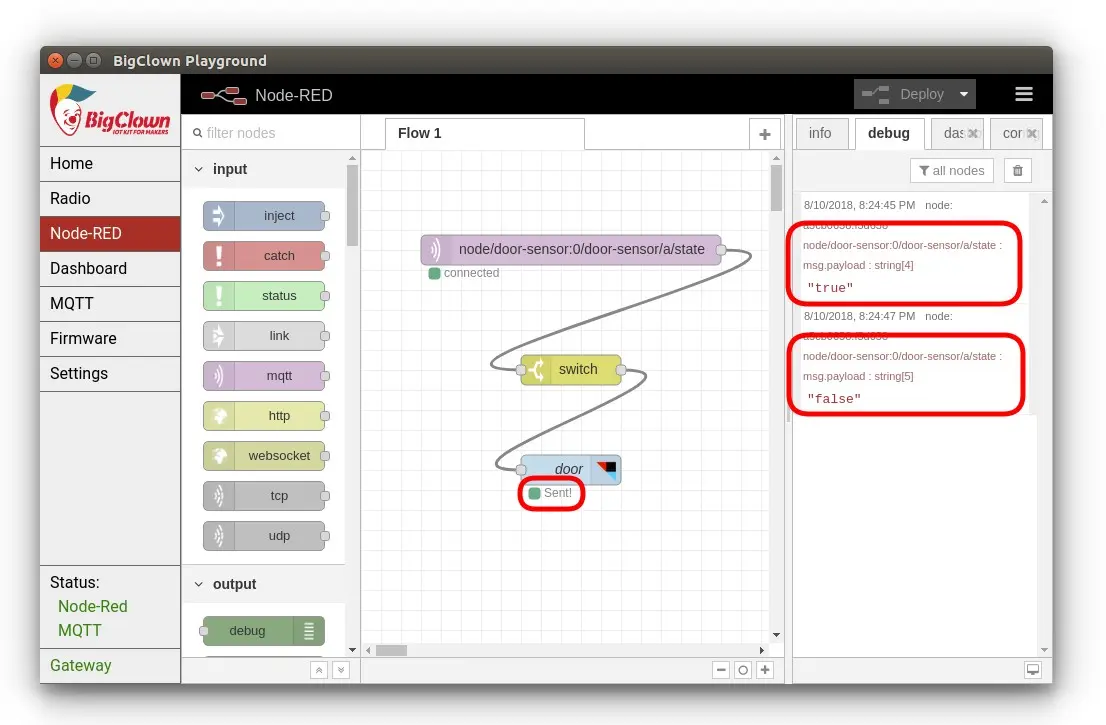Click the "true" debug payload value
The image size is (1106, 725).
tap(830, 288)
